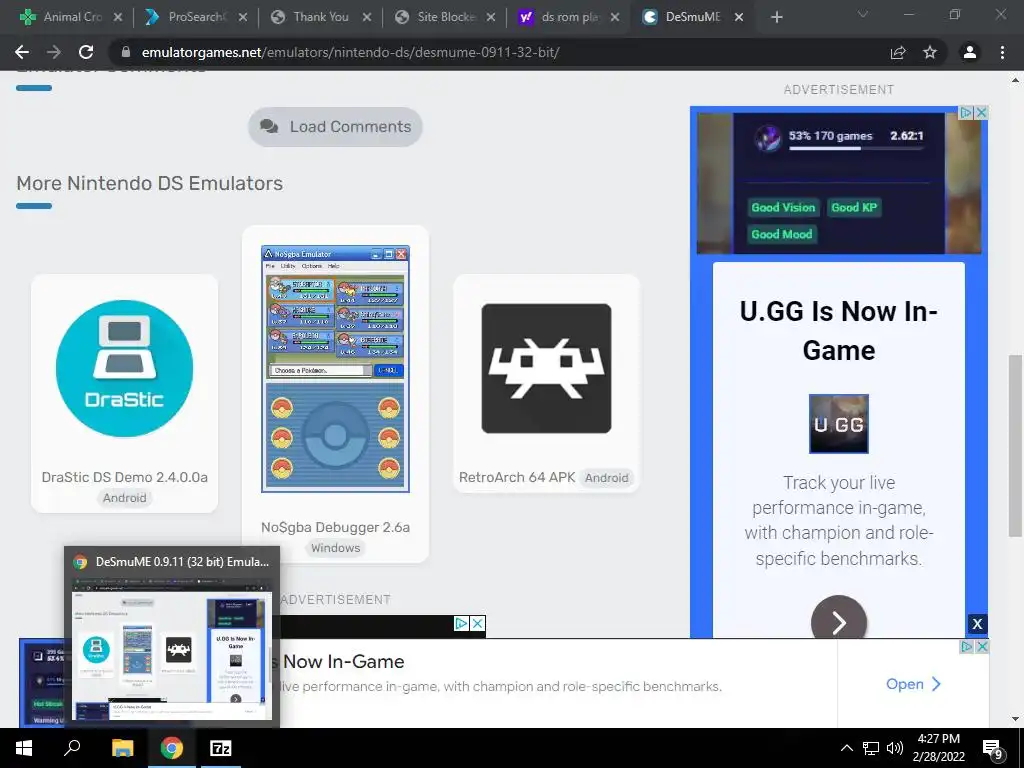The width and height of the screenshot is (1024, 768).
Task: Expand the tab search dropdown arrow
Action: (863, 14)
